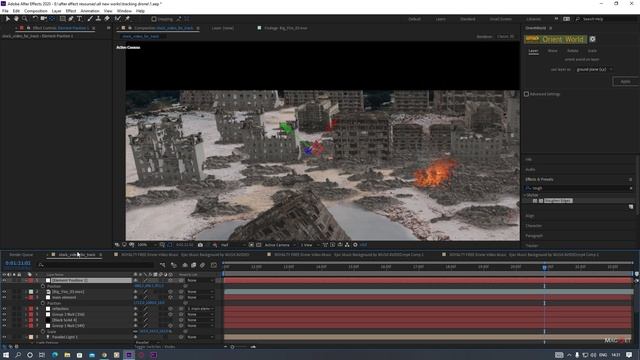The height and width of the screenshot is (360, 640).
Task: Enable motion blur timeline switch
Action: tap(202, 265)
